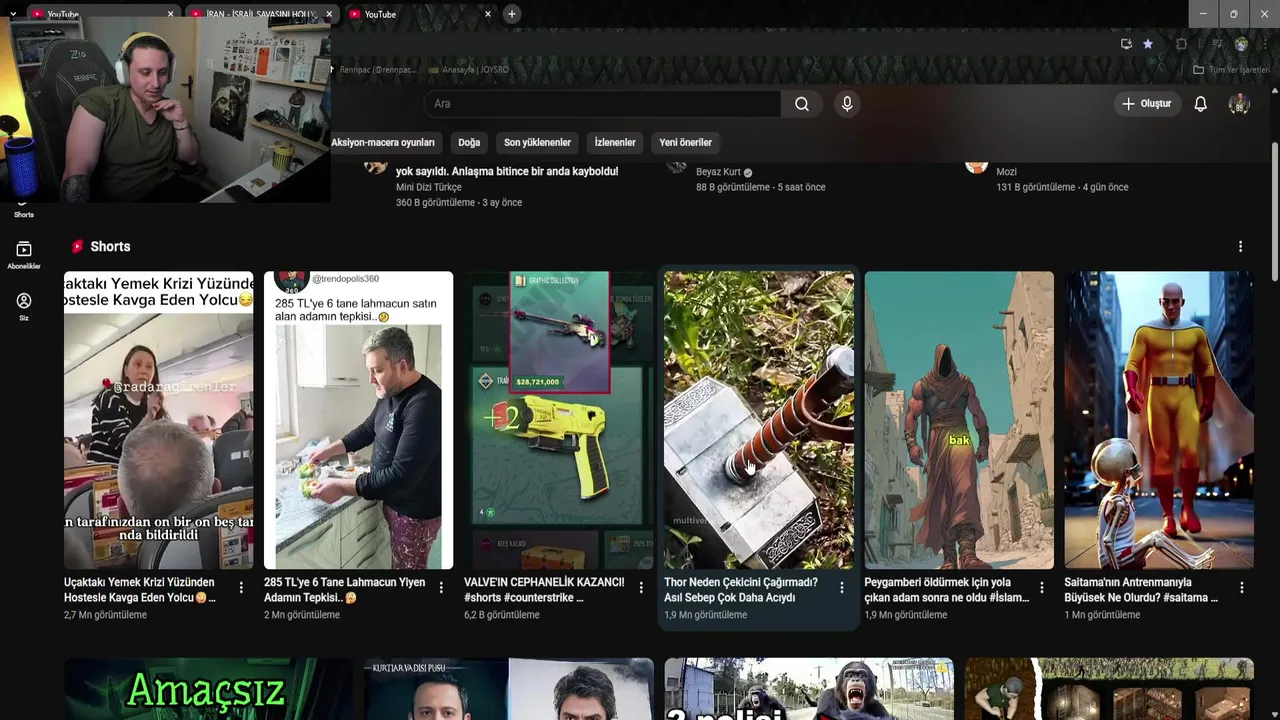Open the lahmacun reaction Short thumbnail
Viewport: 1280px width, 720px height.
358,420
